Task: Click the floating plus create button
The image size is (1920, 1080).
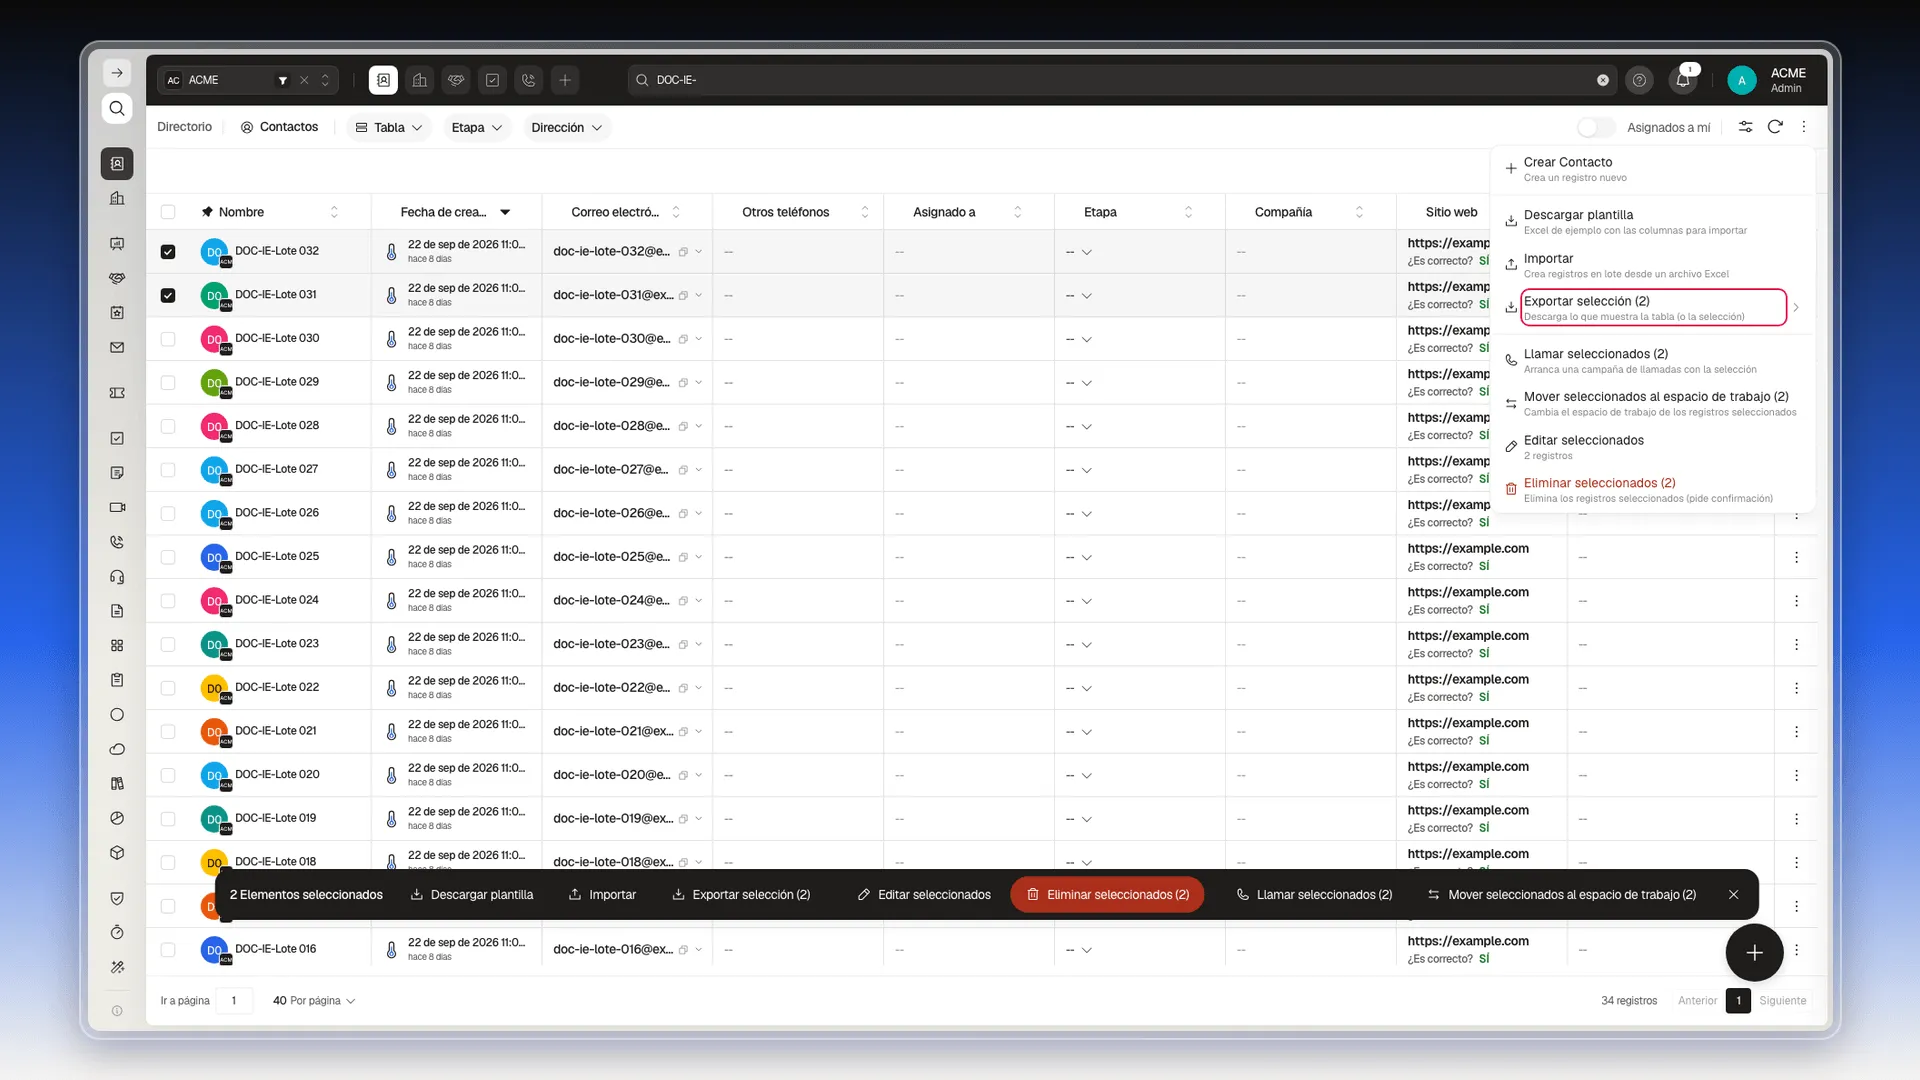Action: (x=1754, y=953)
